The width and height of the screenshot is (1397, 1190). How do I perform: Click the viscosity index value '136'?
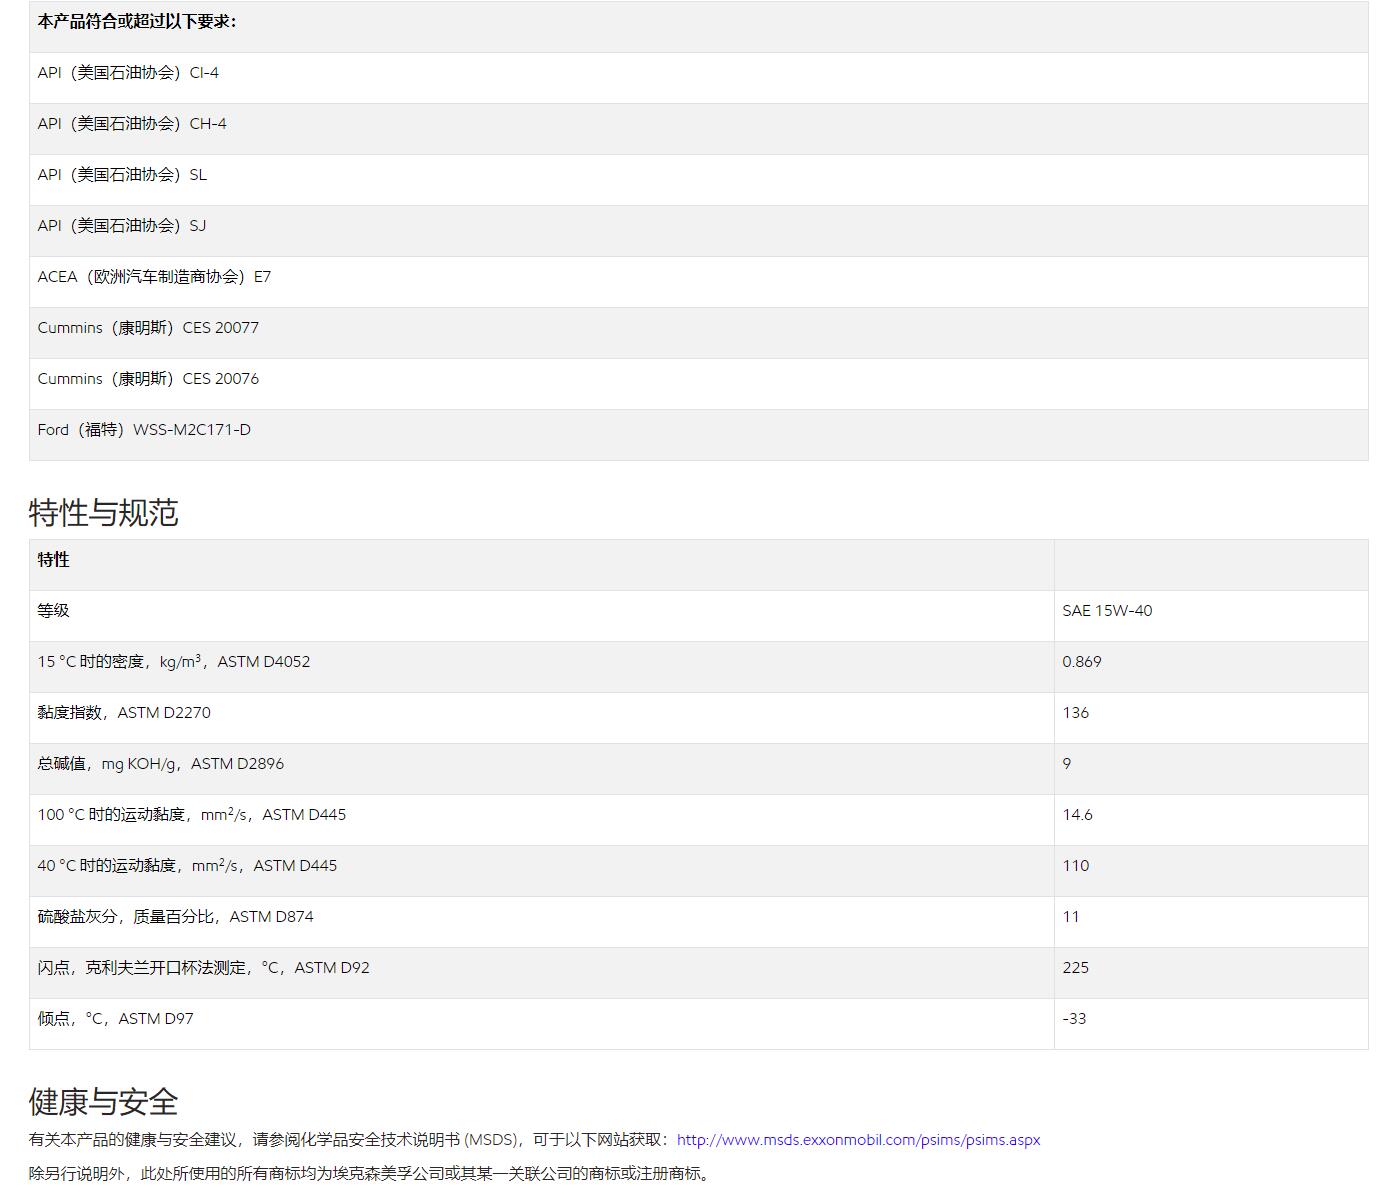pyautogui.click(x=1076, y=713)
